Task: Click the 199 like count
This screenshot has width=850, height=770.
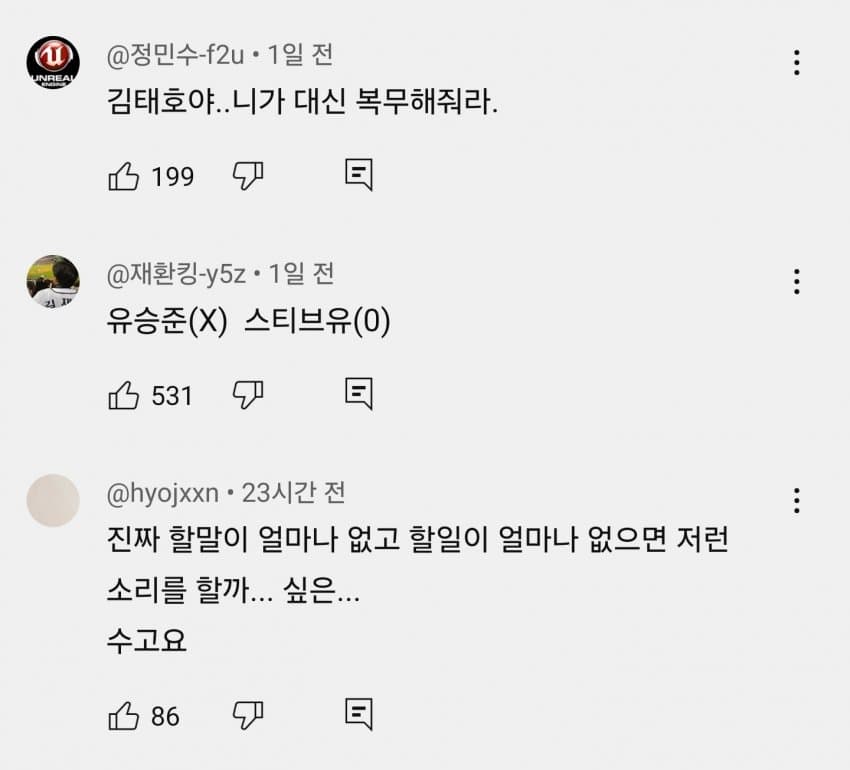Action: point(172,177)
